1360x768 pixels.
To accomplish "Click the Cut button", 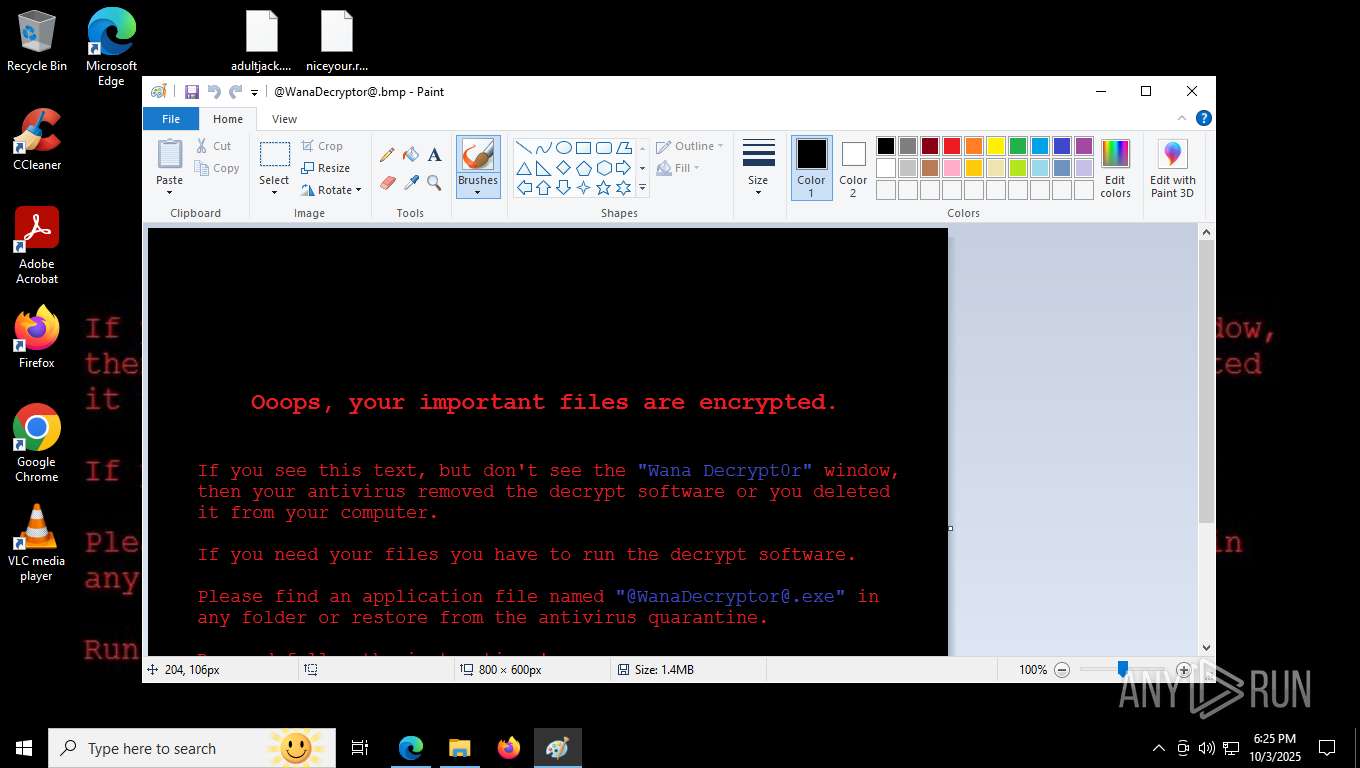I will click(213, 146).
